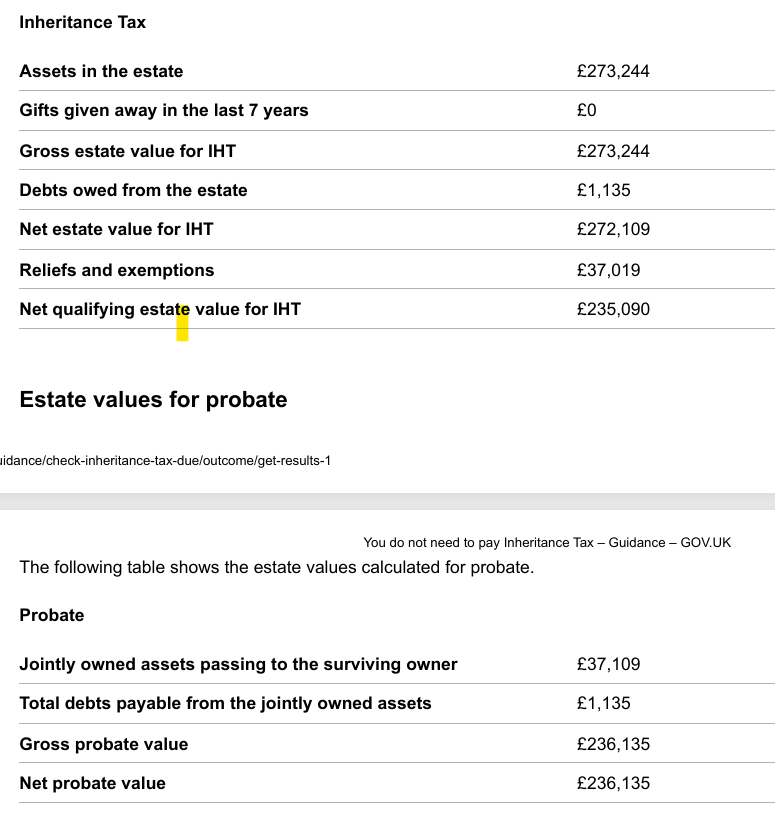Image resolution: width=775 pixels, height=818 pixels.
Task: Select the Net probate value label
Action: (x=92, y=784)
